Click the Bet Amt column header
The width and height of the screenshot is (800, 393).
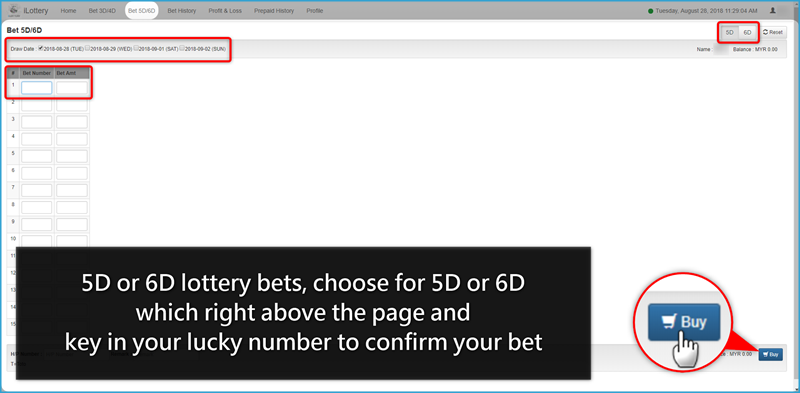coord(71,73)
